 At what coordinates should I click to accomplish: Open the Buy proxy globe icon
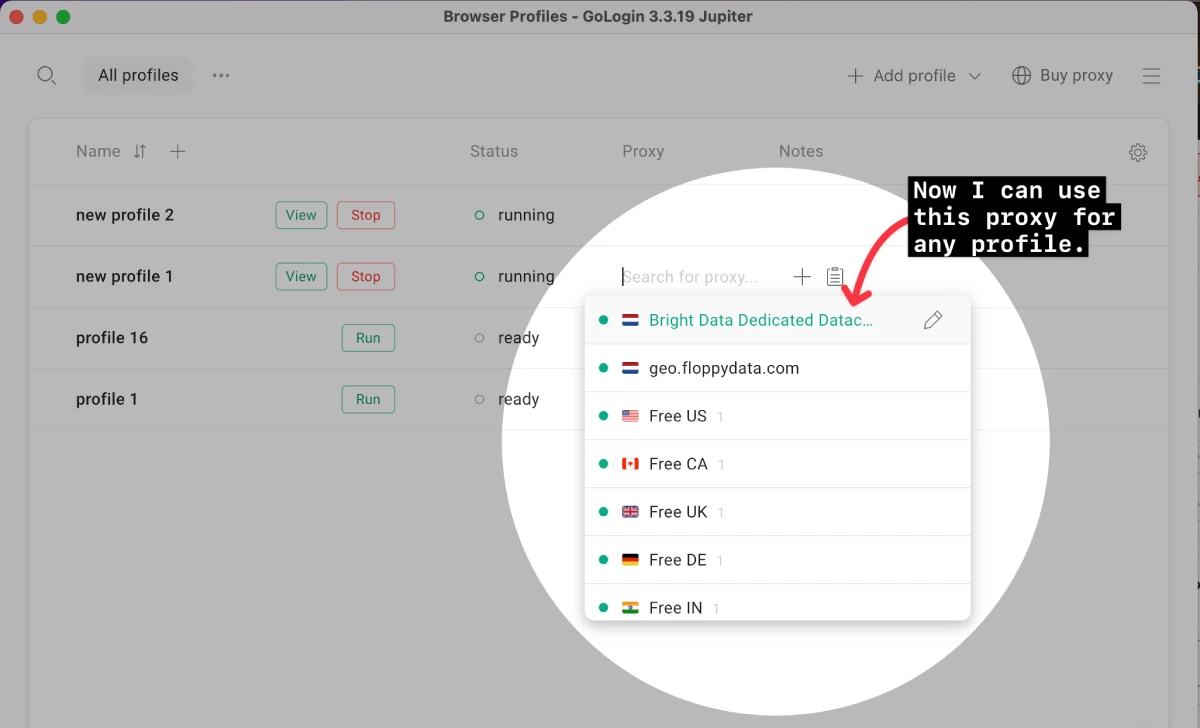(1021, 75)
